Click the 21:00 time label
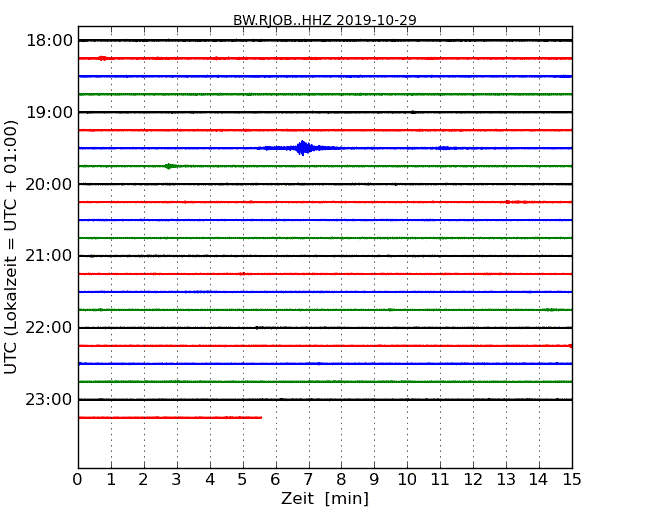The height and width of the screenshot is (520, 650). click(49, 256)
